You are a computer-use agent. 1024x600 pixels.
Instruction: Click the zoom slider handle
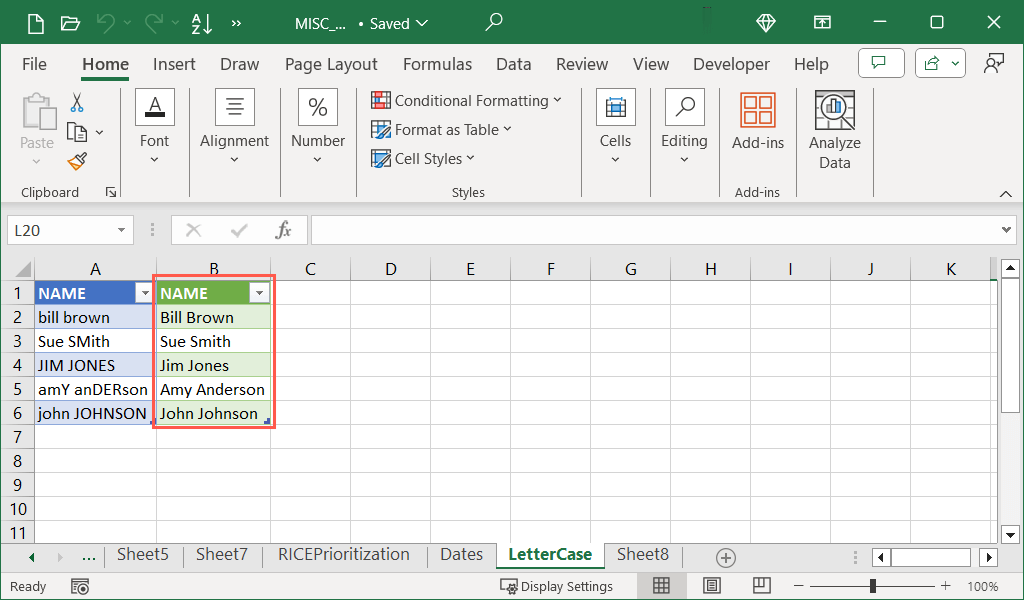pos(873,586)
